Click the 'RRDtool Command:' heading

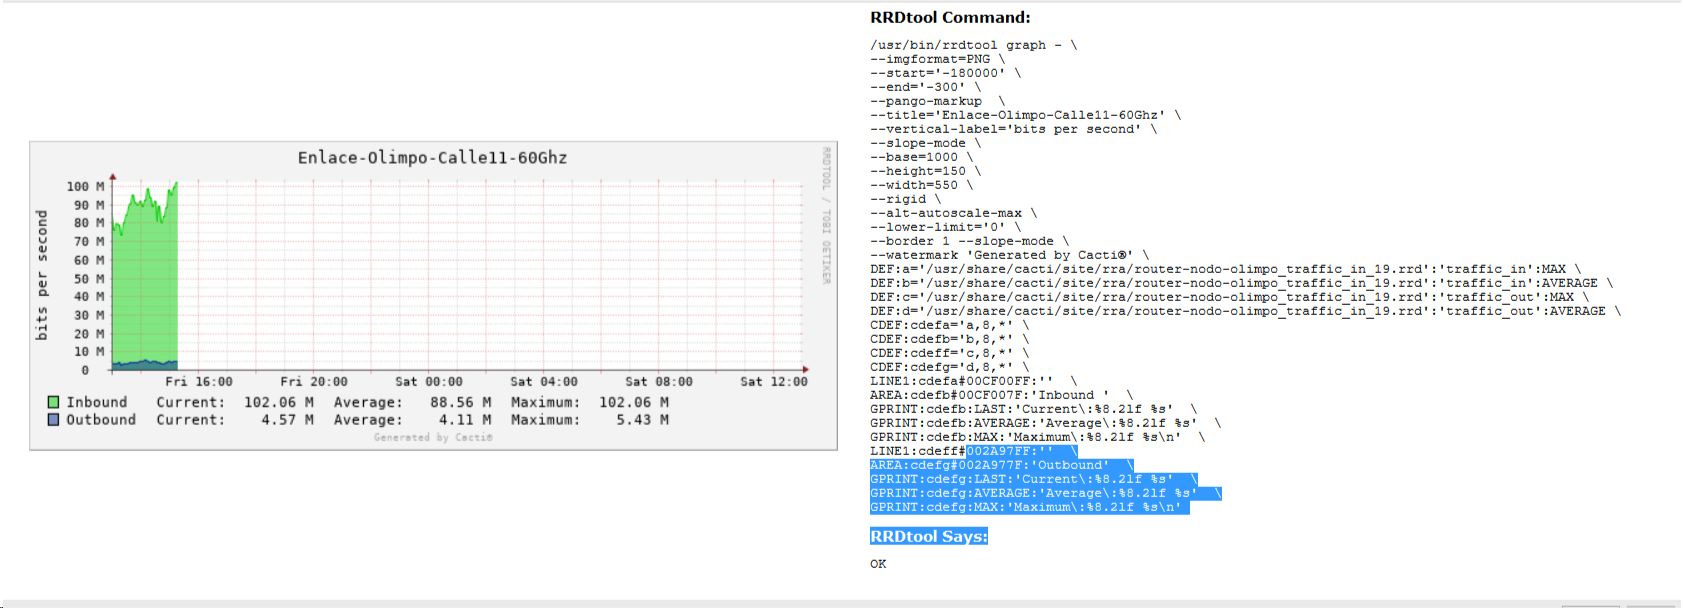pos(950,17)
